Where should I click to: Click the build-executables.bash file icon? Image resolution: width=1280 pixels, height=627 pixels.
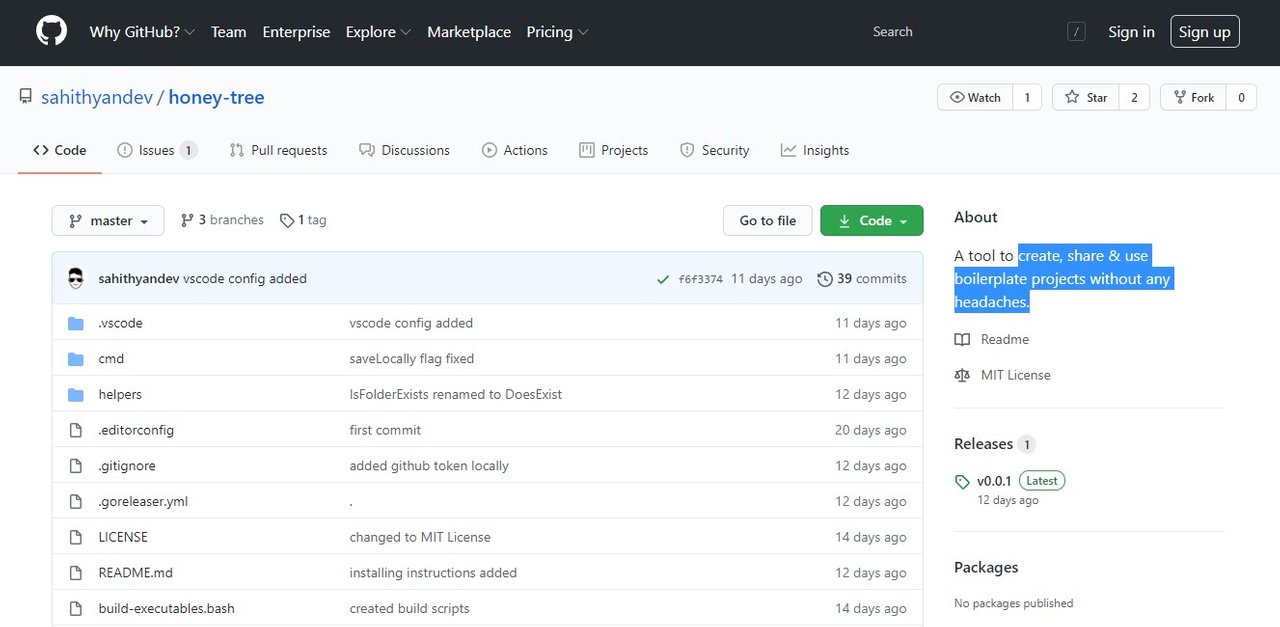pos(75,609)
